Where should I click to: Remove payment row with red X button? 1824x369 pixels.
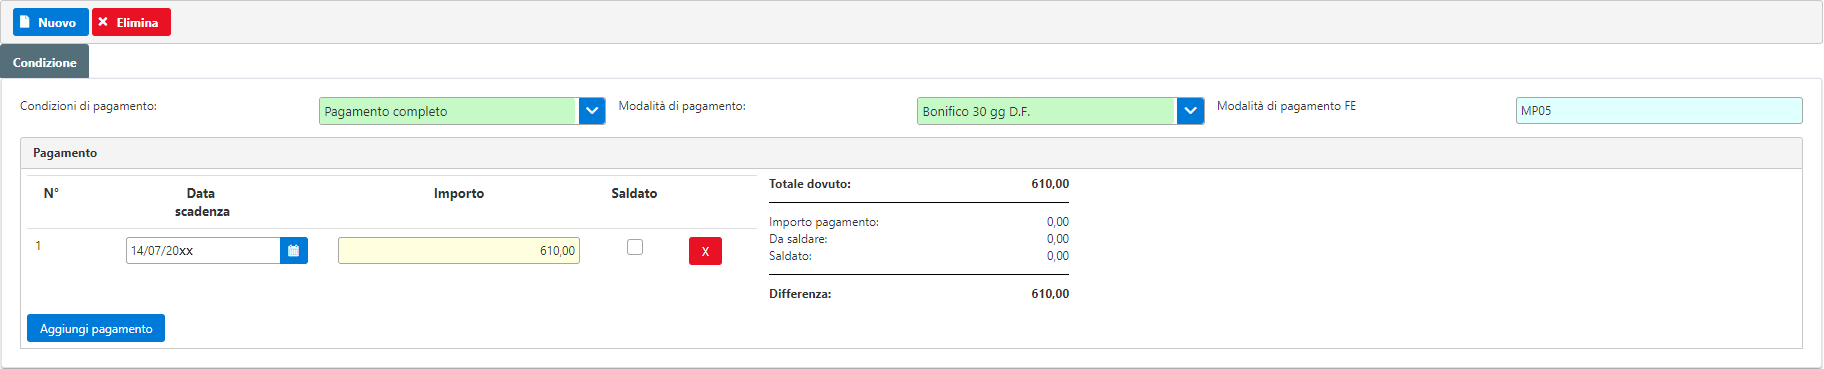705,251
